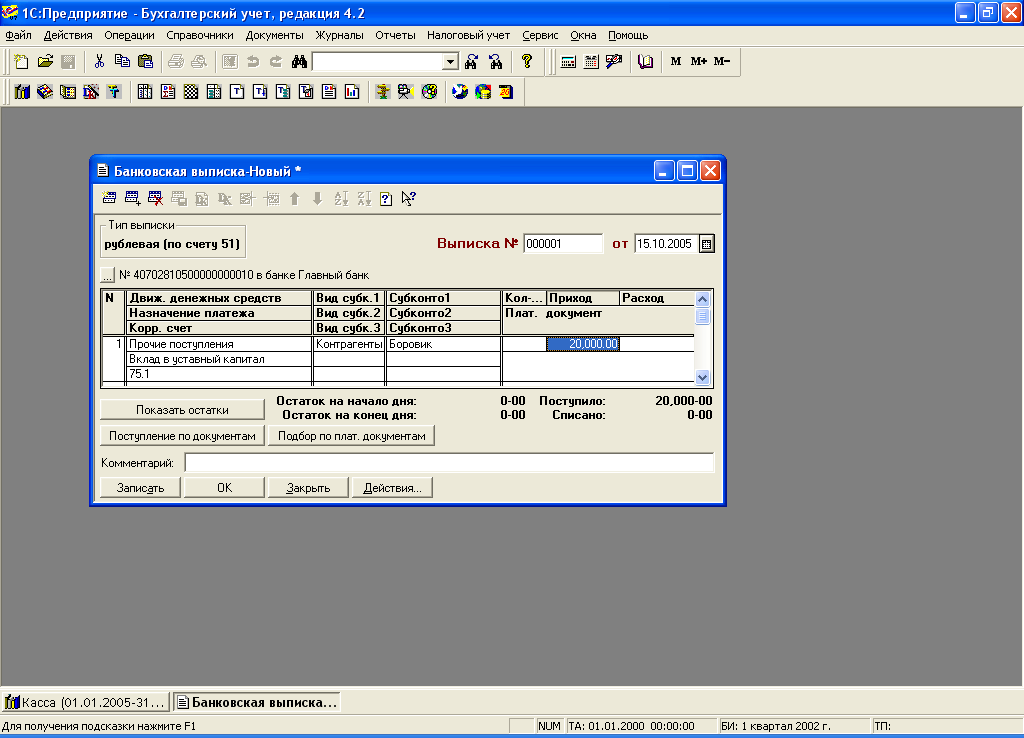Click the 75.1 корр. счет cell
The height and width of the screenshot is (738, 1024).
point(219,374)
